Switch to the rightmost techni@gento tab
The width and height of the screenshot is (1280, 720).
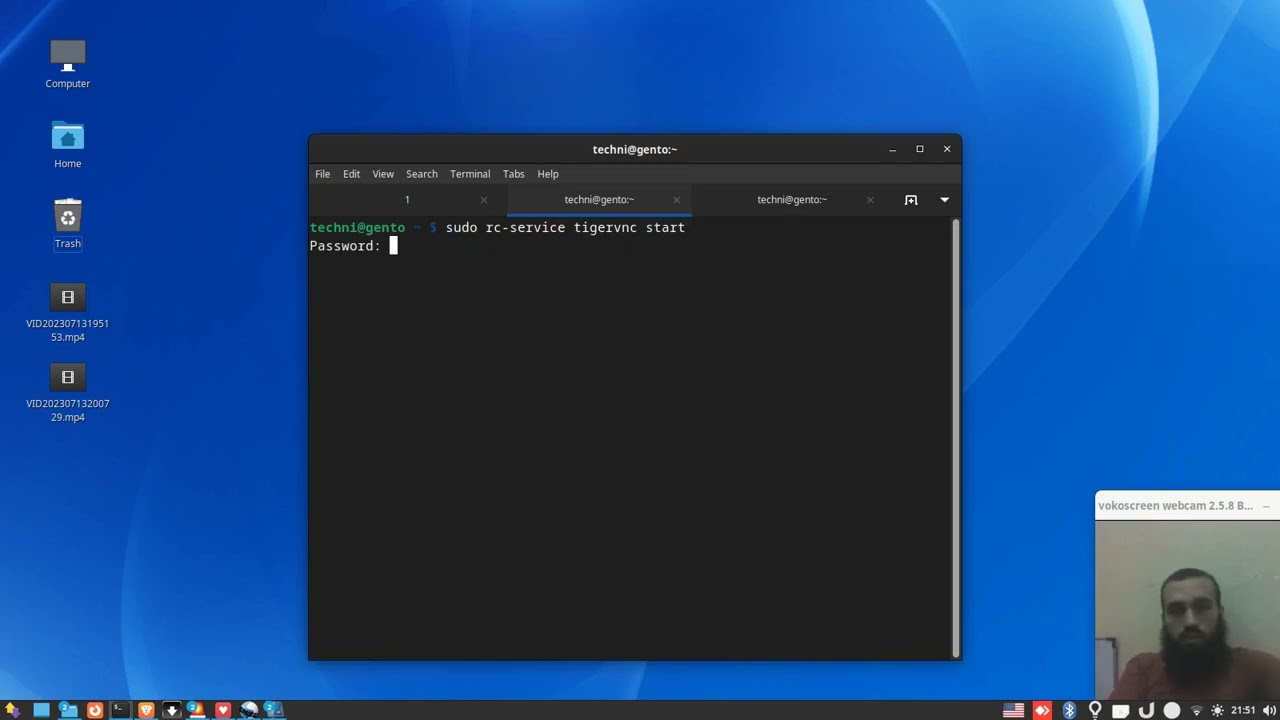(792, 200)
